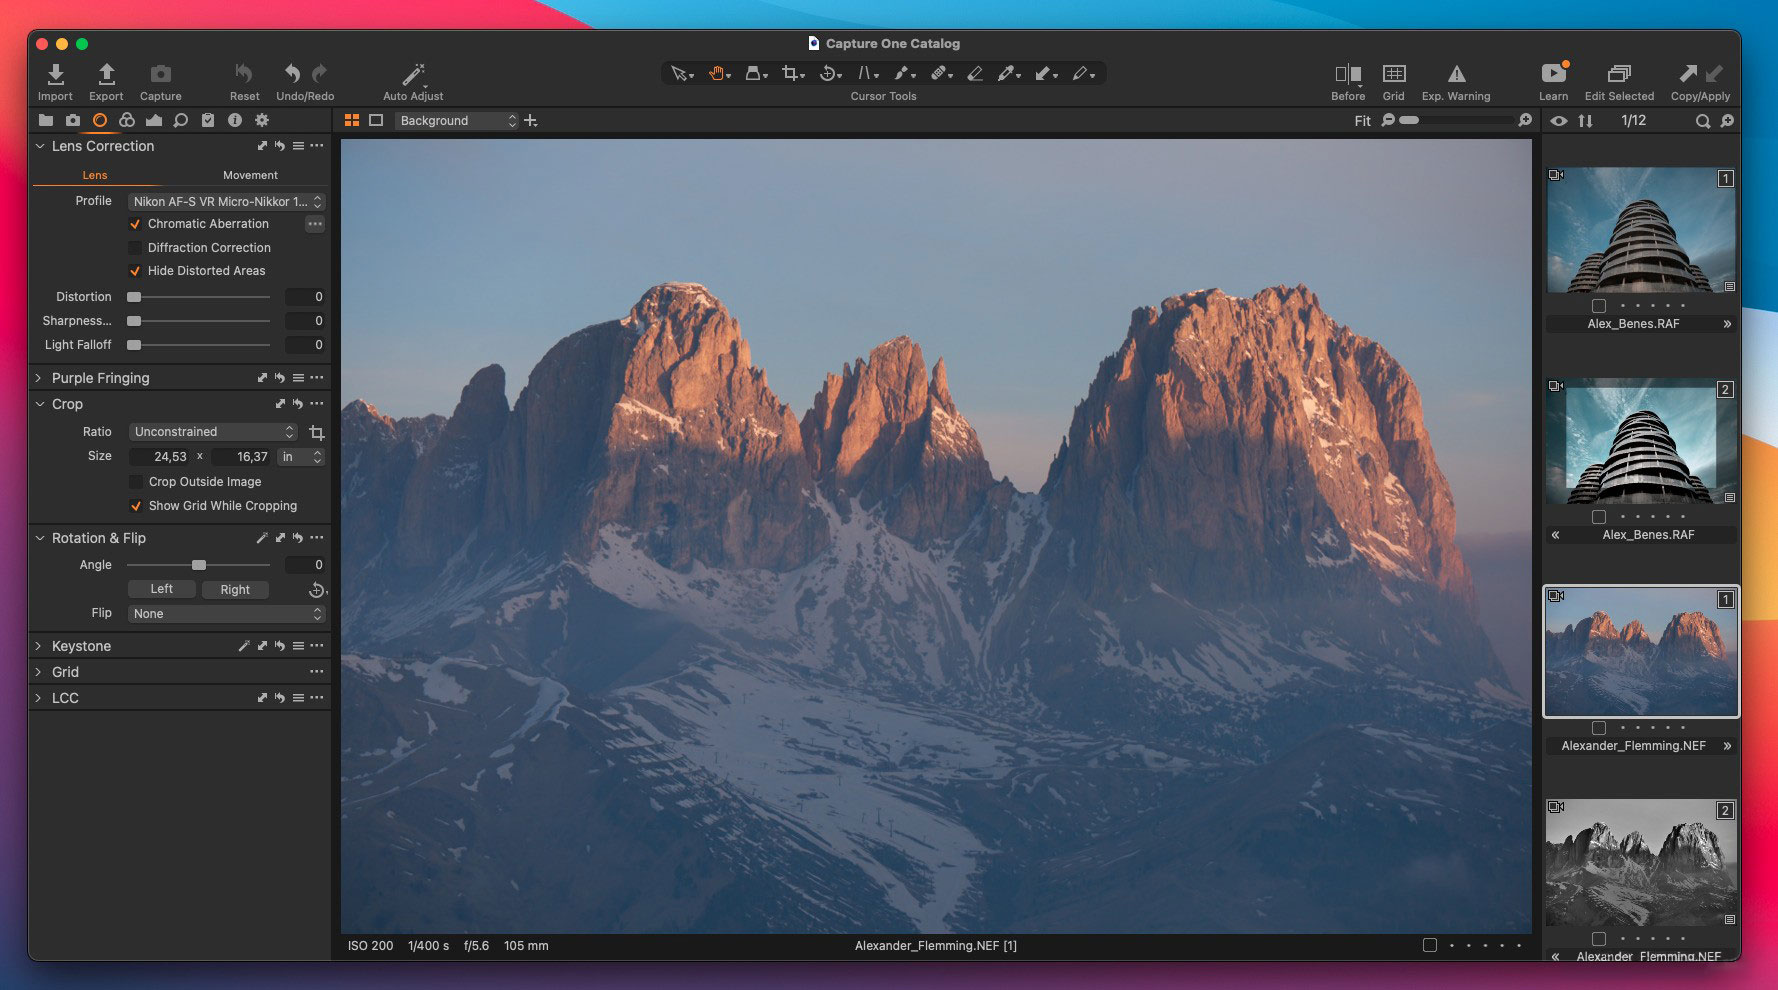Select the black-and-white mountain thumbnail
Screen dimensions: 1778x990
point(1640,864)
